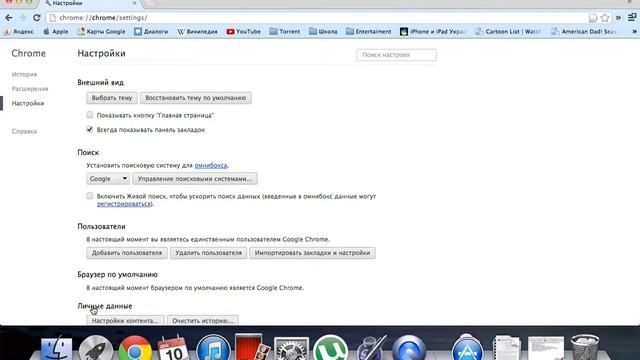Open the Trash in the Dock
The image size is (640, 360).
pyautogui.click(x=585, y=347)
